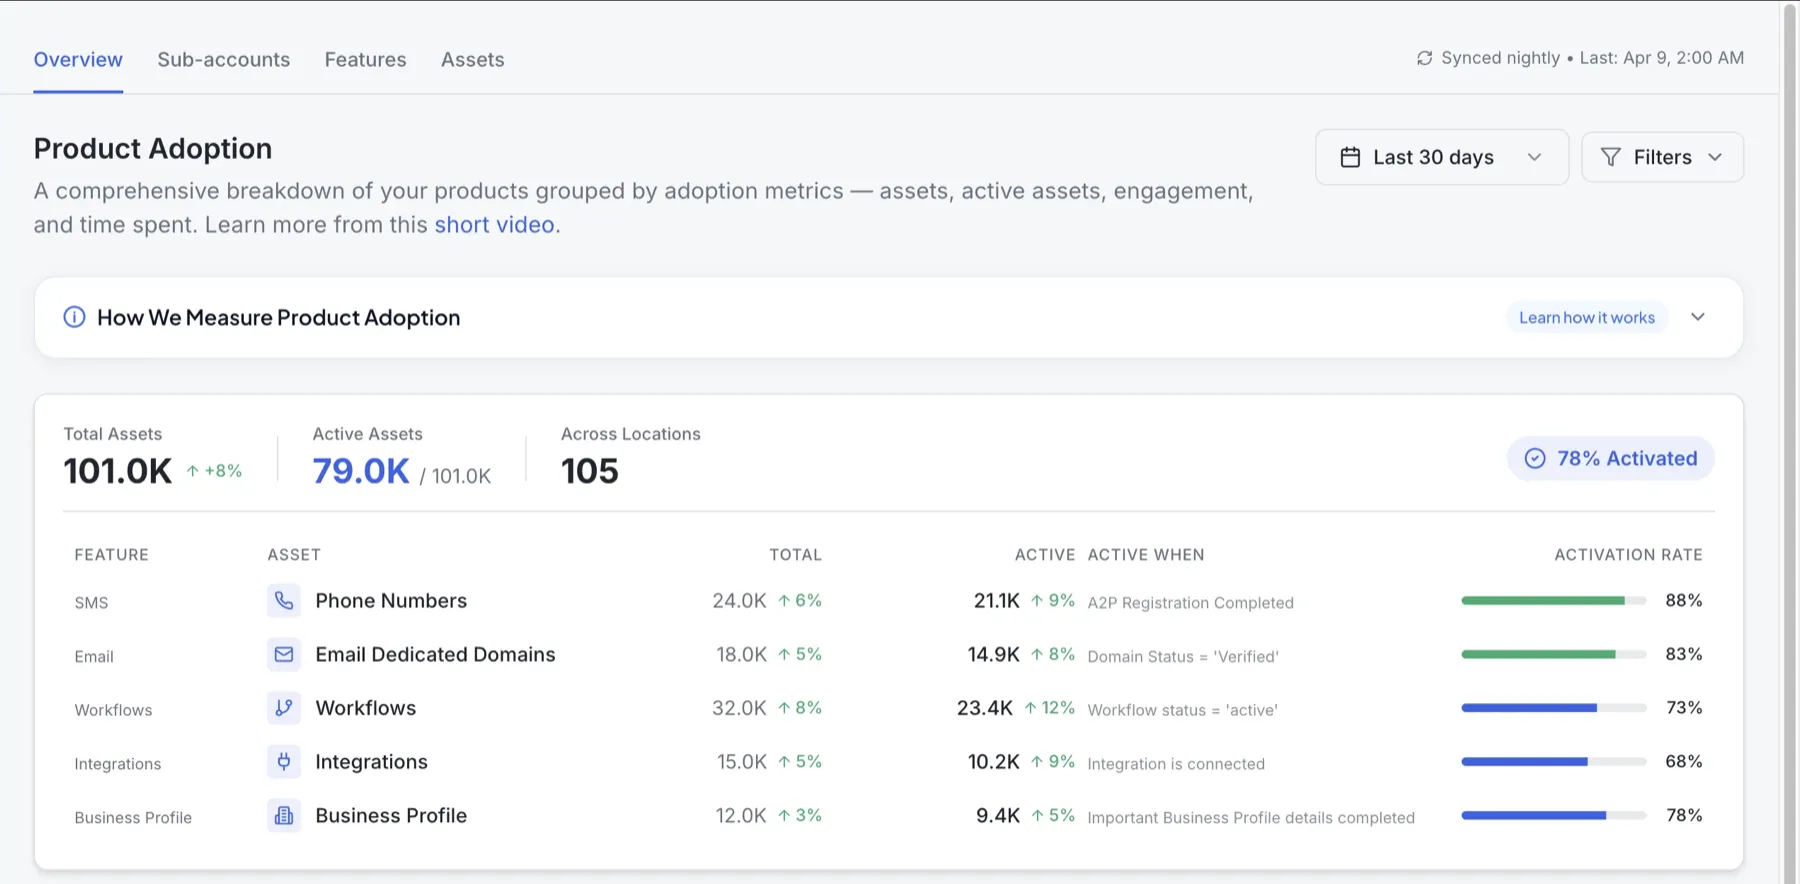Open the Last 30 days dropdown

[x=1441, y=157]
